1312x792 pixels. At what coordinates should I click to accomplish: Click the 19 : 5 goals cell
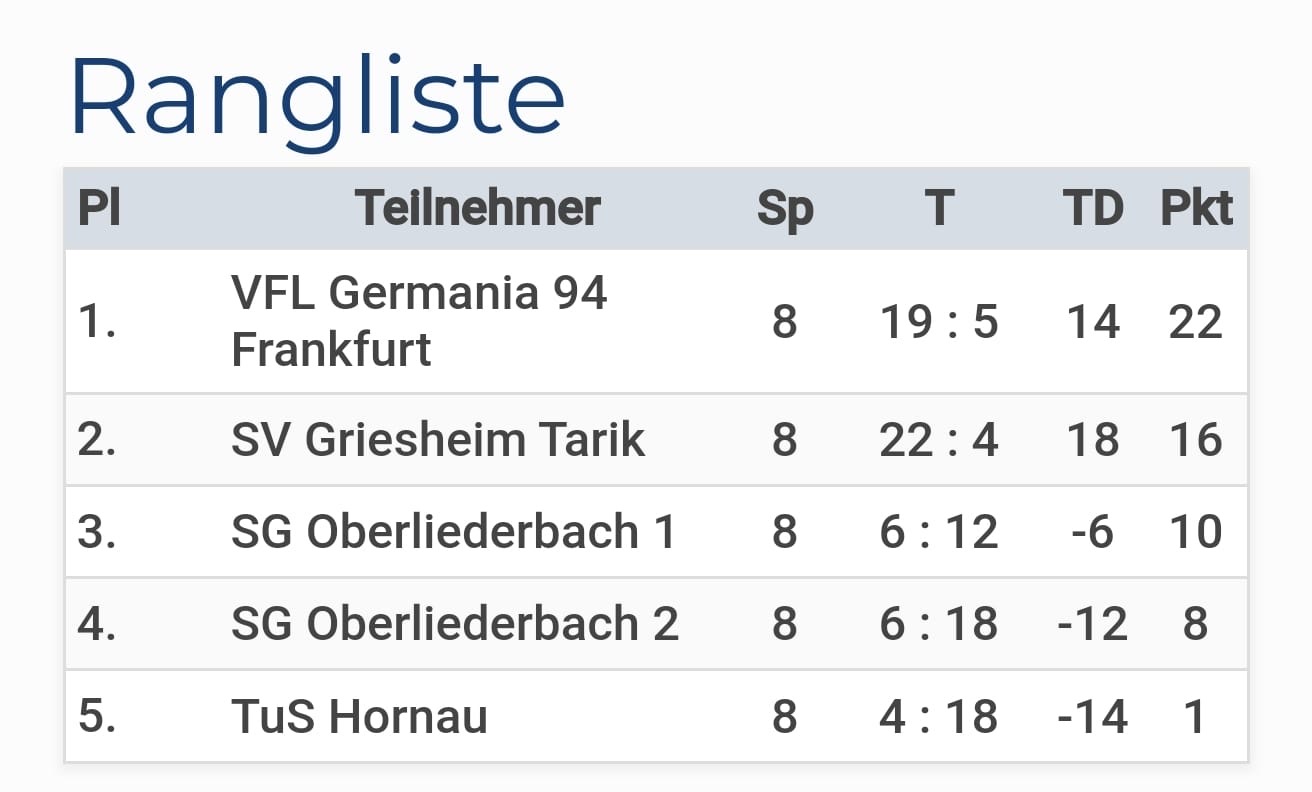(x=939, y=322)
